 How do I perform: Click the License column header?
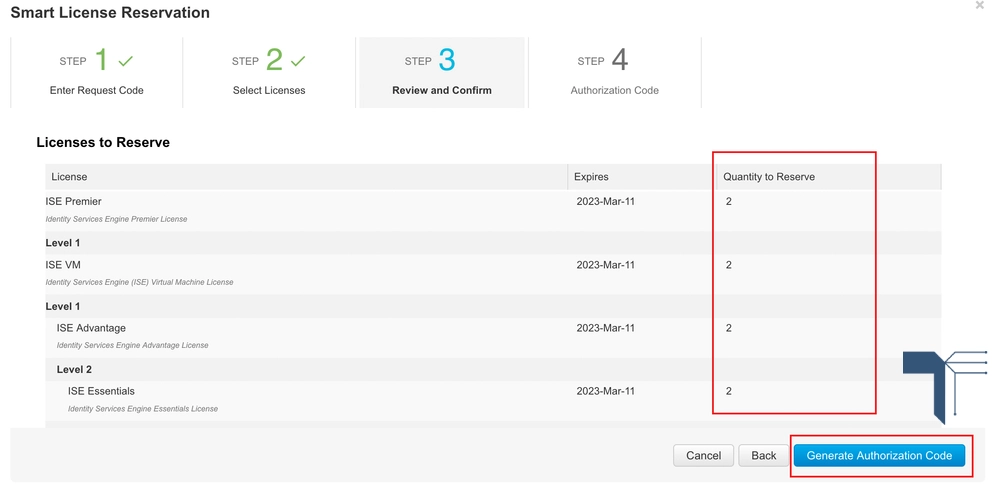tap(306, 176)
